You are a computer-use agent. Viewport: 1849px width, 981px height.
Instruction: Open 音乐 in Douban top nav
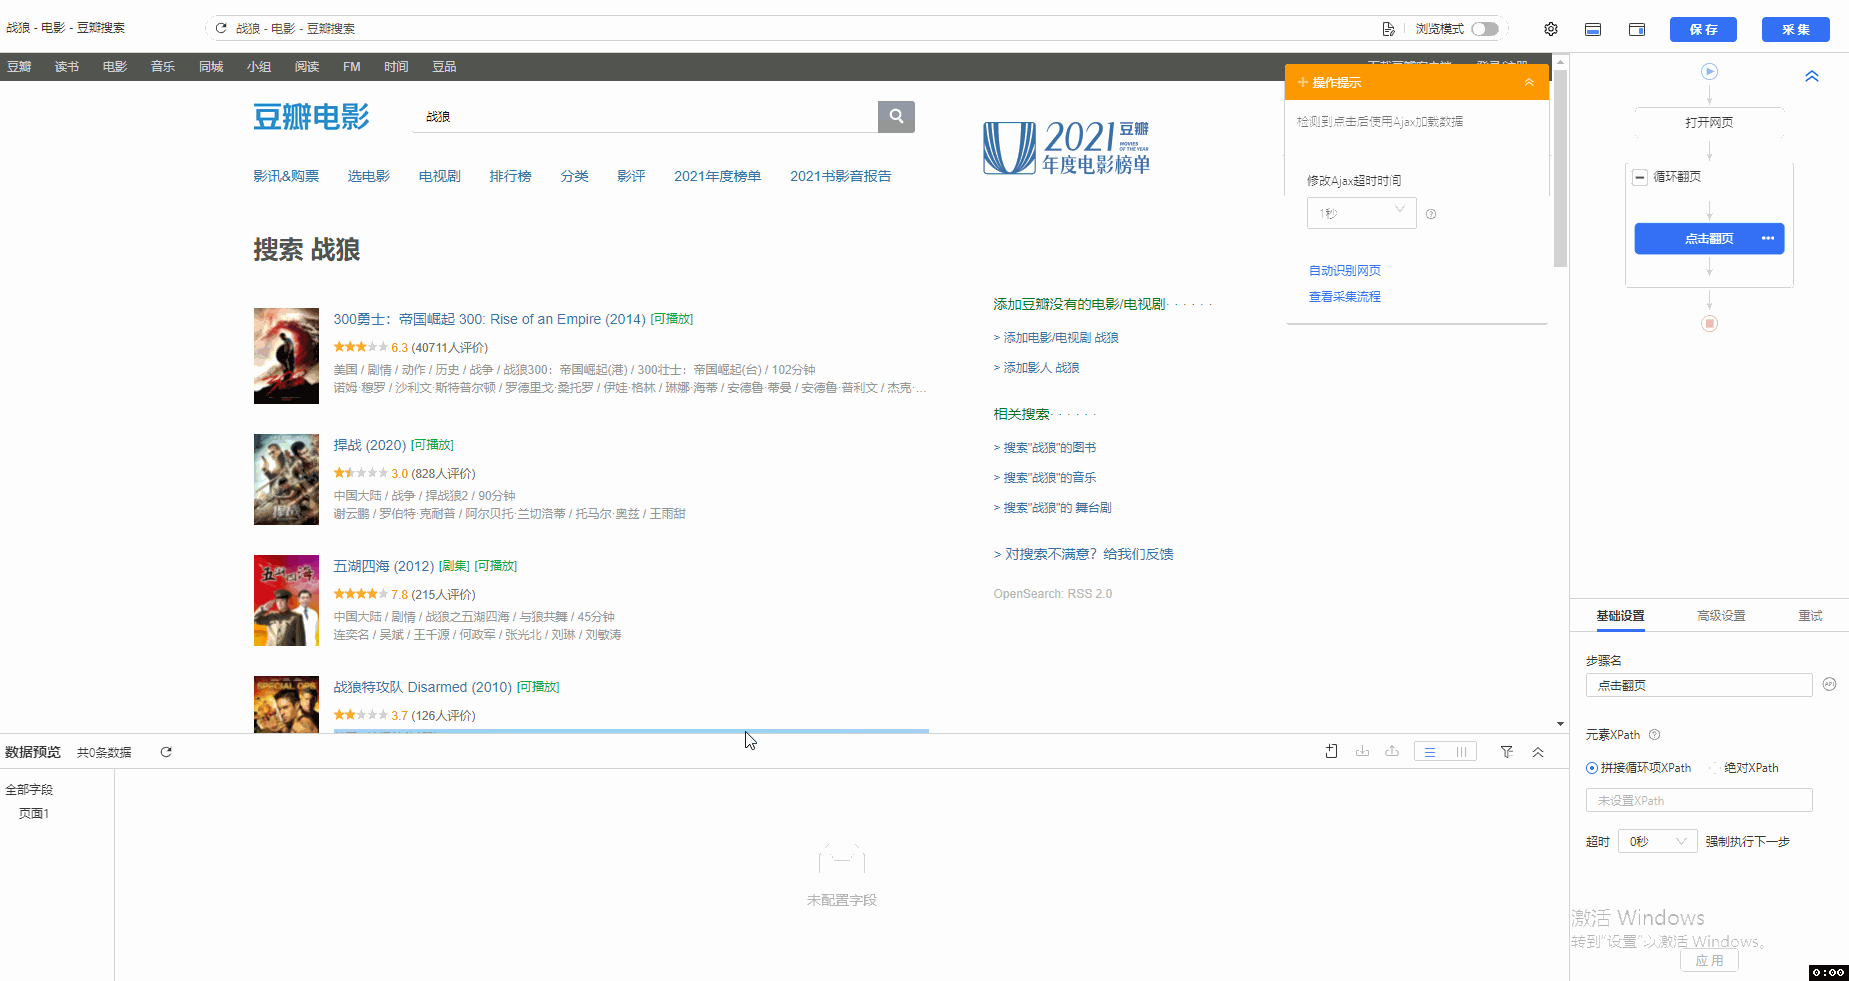[163, 67]
